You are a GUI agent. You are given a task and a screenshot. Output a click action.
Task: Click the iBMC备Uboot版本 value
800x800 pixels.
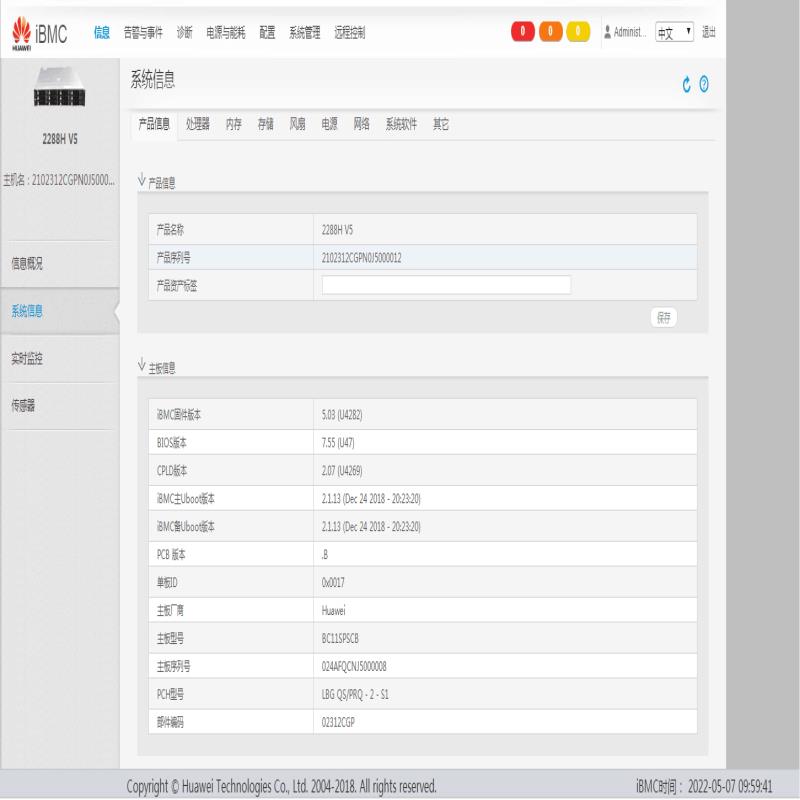(371, 527)
